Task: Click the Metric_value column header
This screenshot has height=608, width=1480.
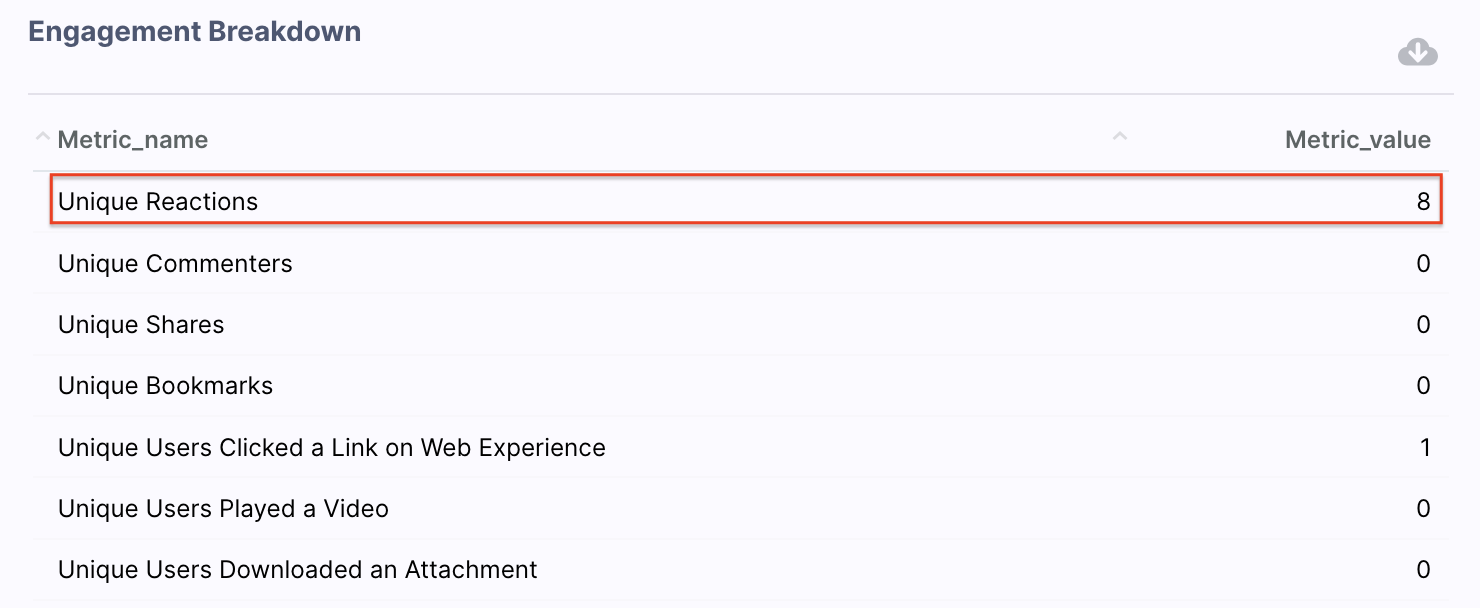Action: coord(1358,140)
